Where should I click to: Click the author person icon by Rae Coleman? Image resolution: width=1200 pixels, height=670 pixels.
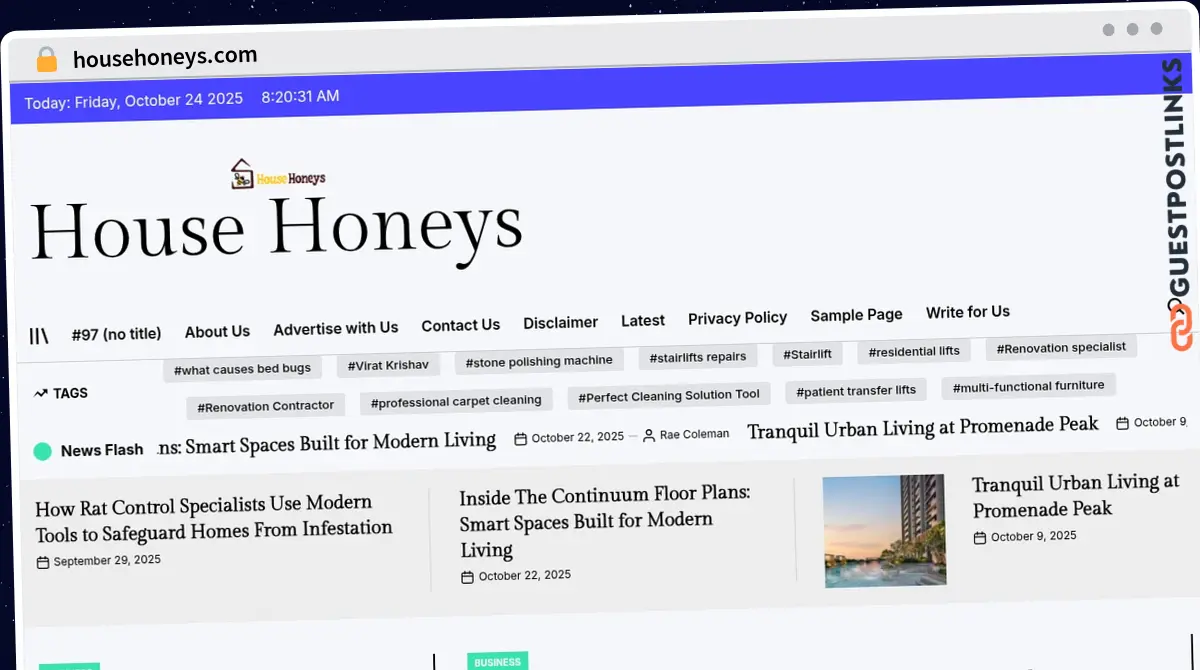point(649,436)
